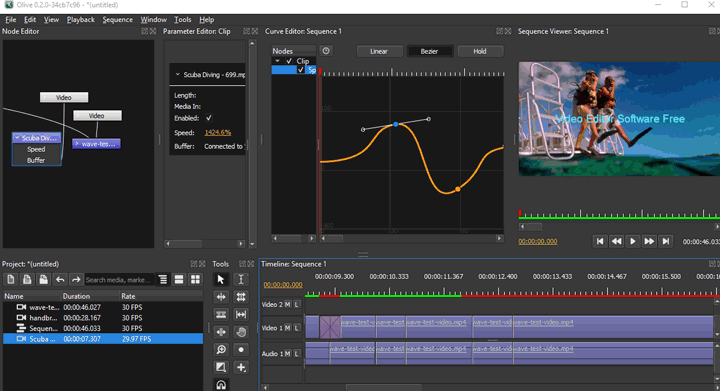Viewport: 720px width, 391px height.
Task: Mute Video 2 track
Action: (x=287, y=304)
